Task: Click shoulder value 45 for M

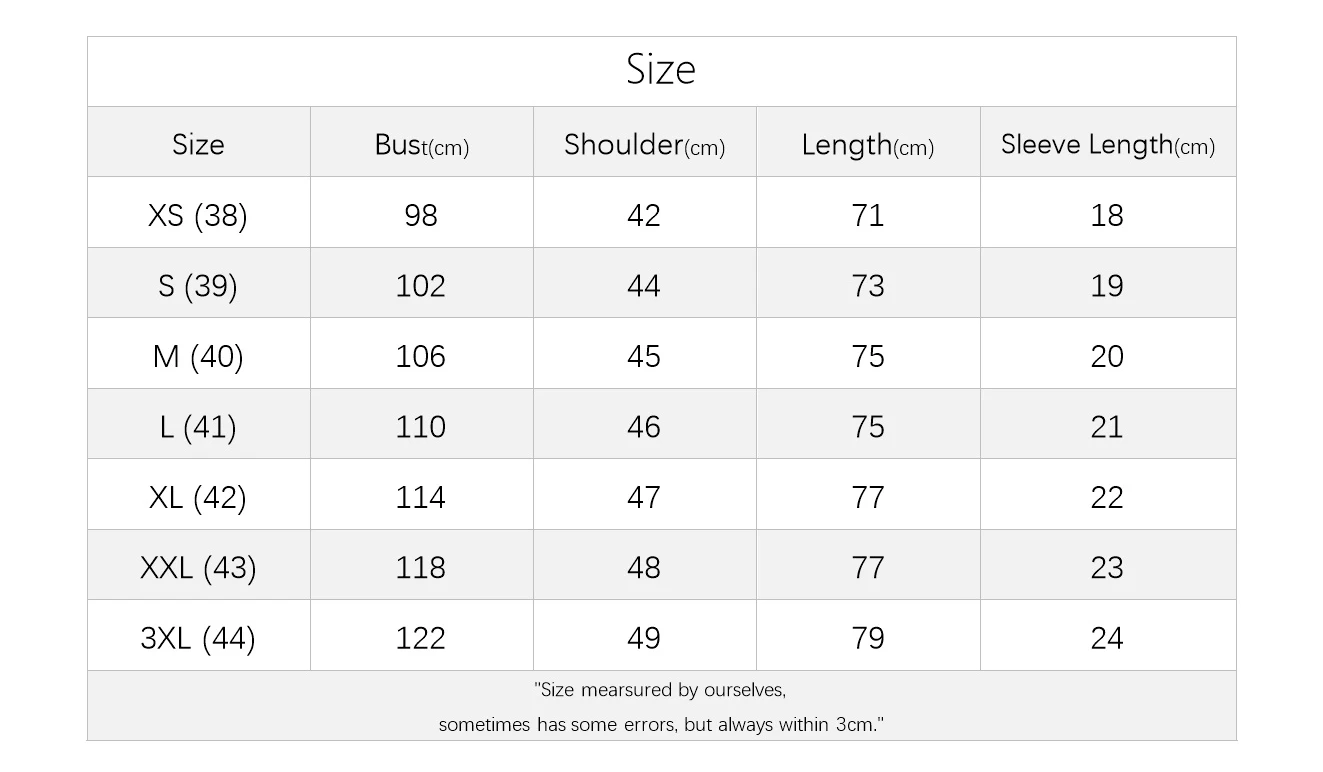Action: click(x=644, y=356)
